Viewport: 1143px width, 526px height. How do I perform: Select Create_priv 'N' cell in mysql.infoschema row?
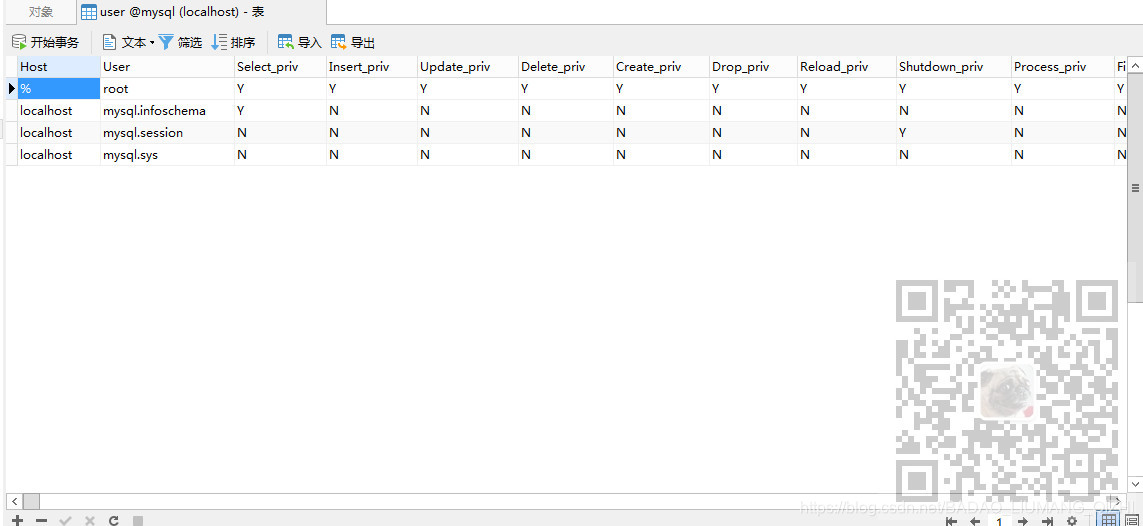tap(661, 111)
